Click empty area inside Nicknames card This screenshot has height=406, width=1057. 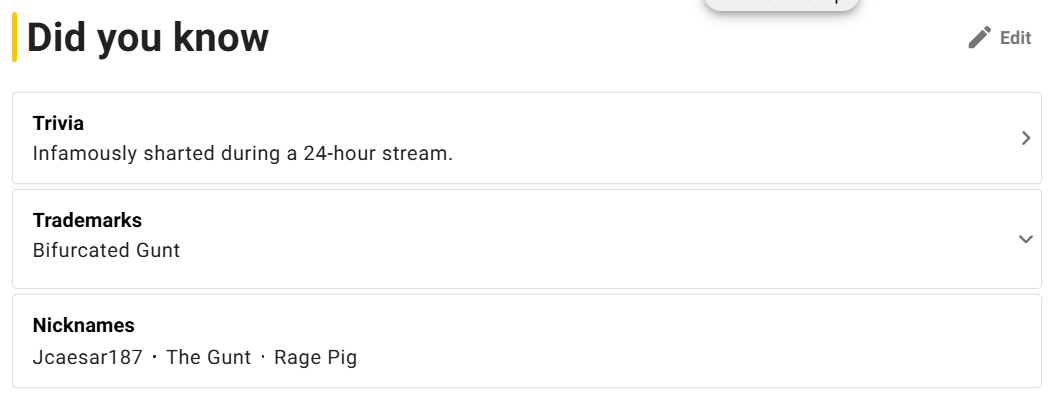point(674,341)
